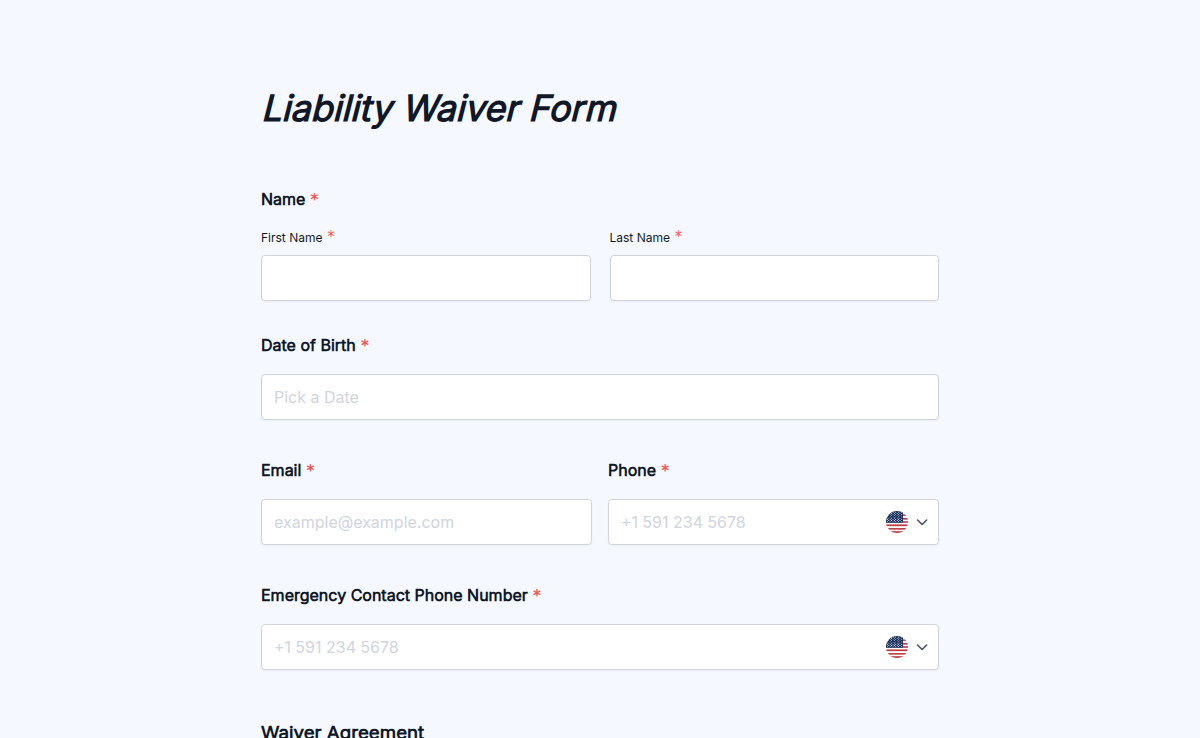
Task: Focus the Email input field
Action: coord(425,521)
